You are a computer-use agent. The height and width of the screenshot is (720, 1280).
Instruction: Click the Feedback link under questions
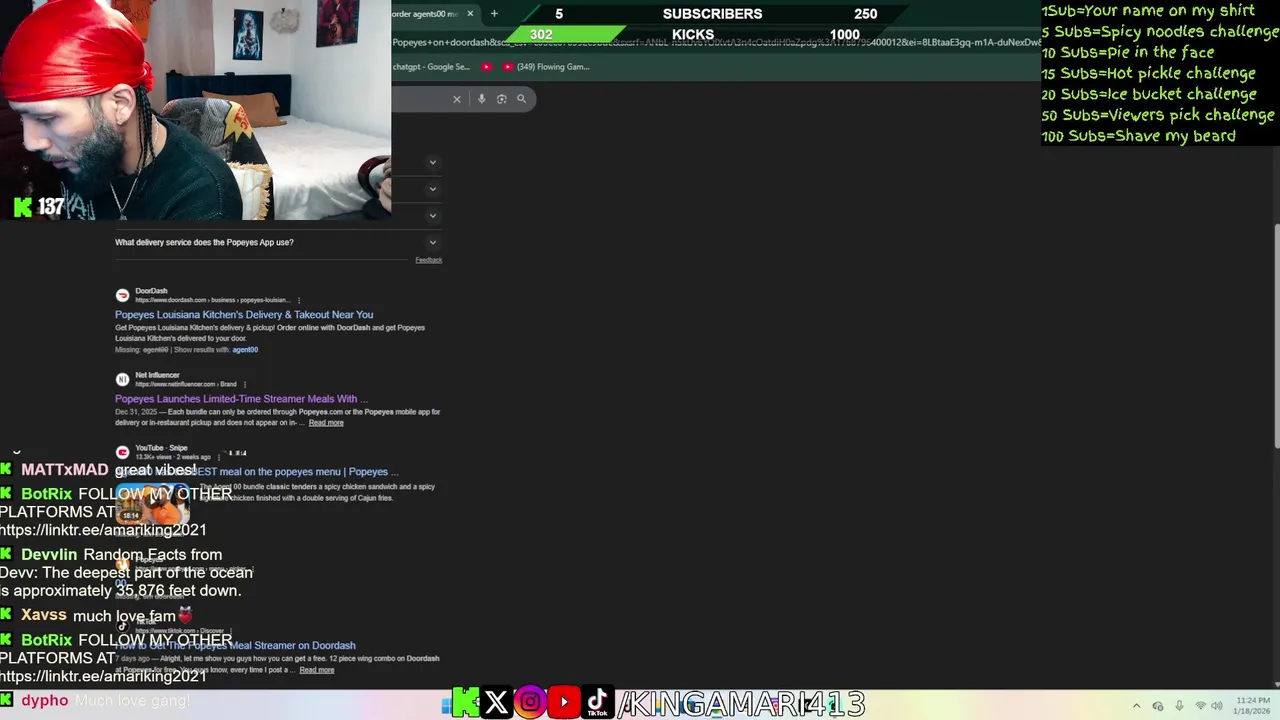428,260
